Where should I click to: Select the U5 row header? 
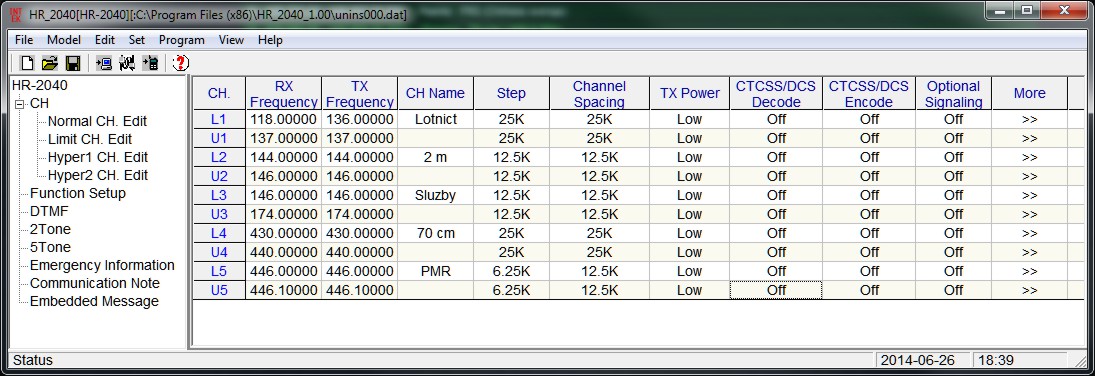219,290
